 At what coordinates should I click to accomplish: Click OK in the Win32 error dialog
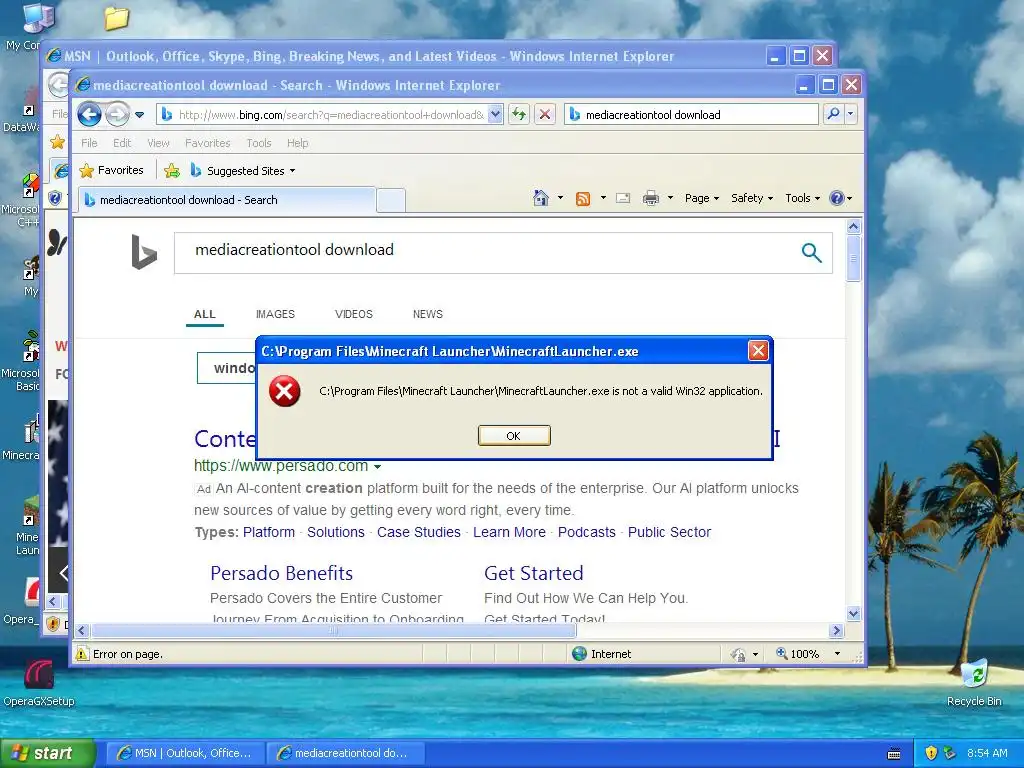pos(514,436)
